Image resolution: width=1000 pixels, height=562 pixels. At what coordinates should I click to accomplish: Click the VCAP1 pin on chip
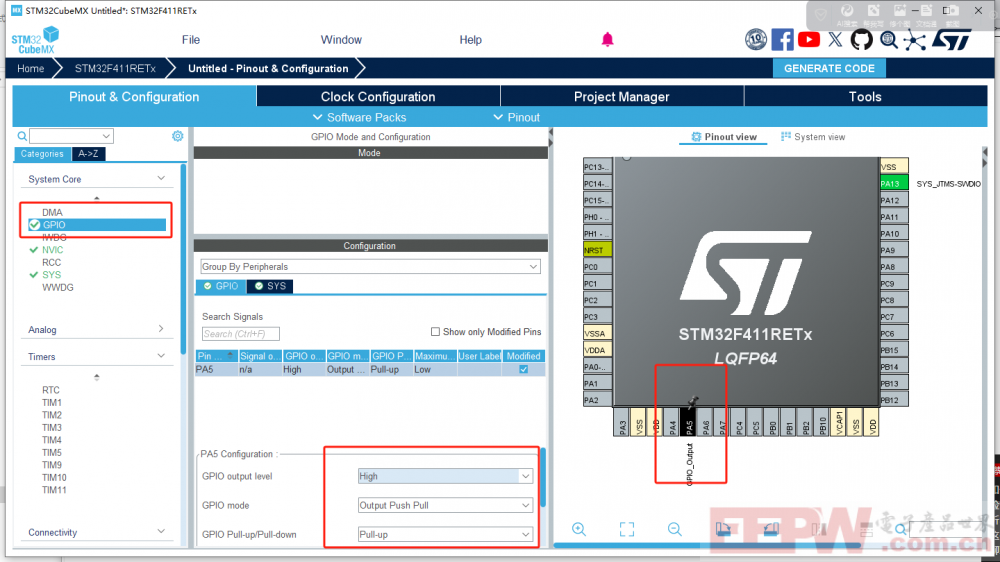click(839, 422)
